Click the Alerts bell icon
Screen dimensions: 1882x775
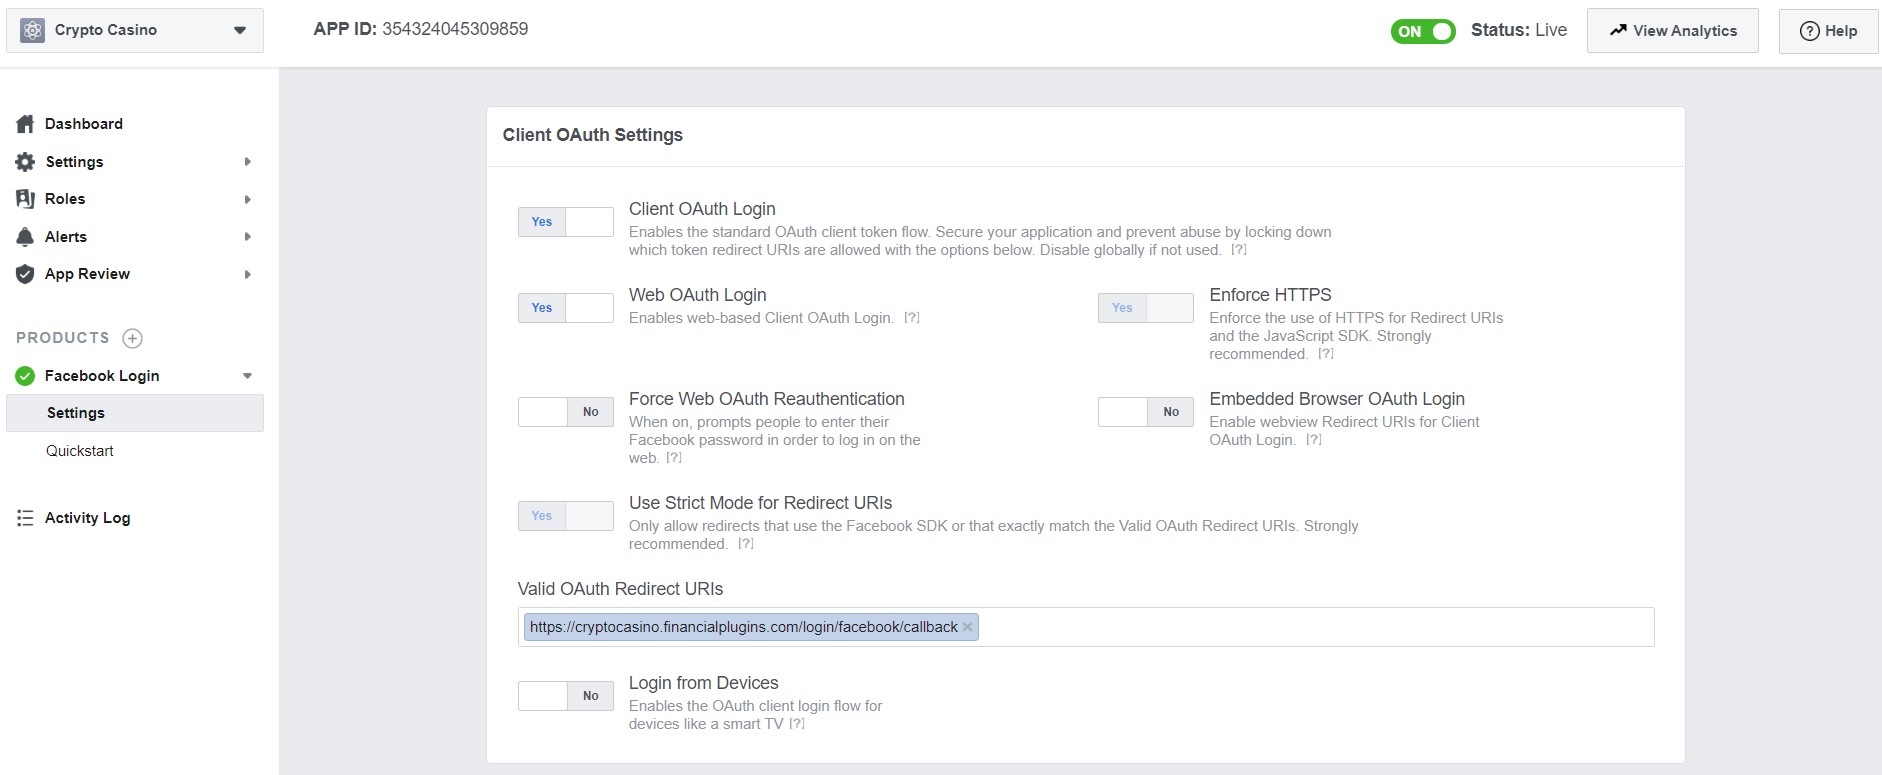pos(25,237)
